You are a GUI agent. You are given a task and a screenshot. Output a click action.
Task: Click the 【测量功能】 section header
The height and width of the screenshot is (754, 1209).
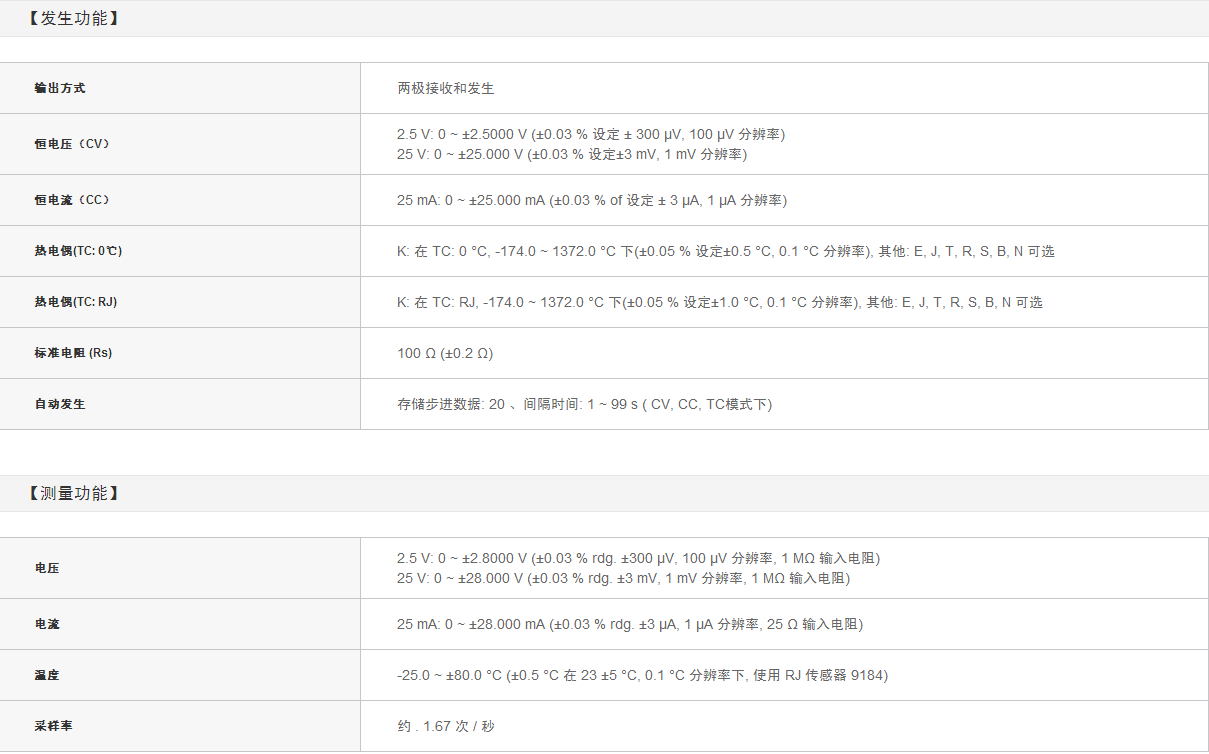[x=73, y=493]
